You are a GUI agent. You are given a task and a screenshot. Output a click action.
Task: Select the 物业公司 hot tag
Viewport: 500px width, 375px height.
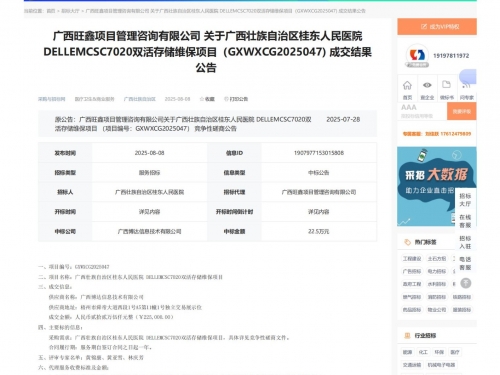[x=437, y=310]
